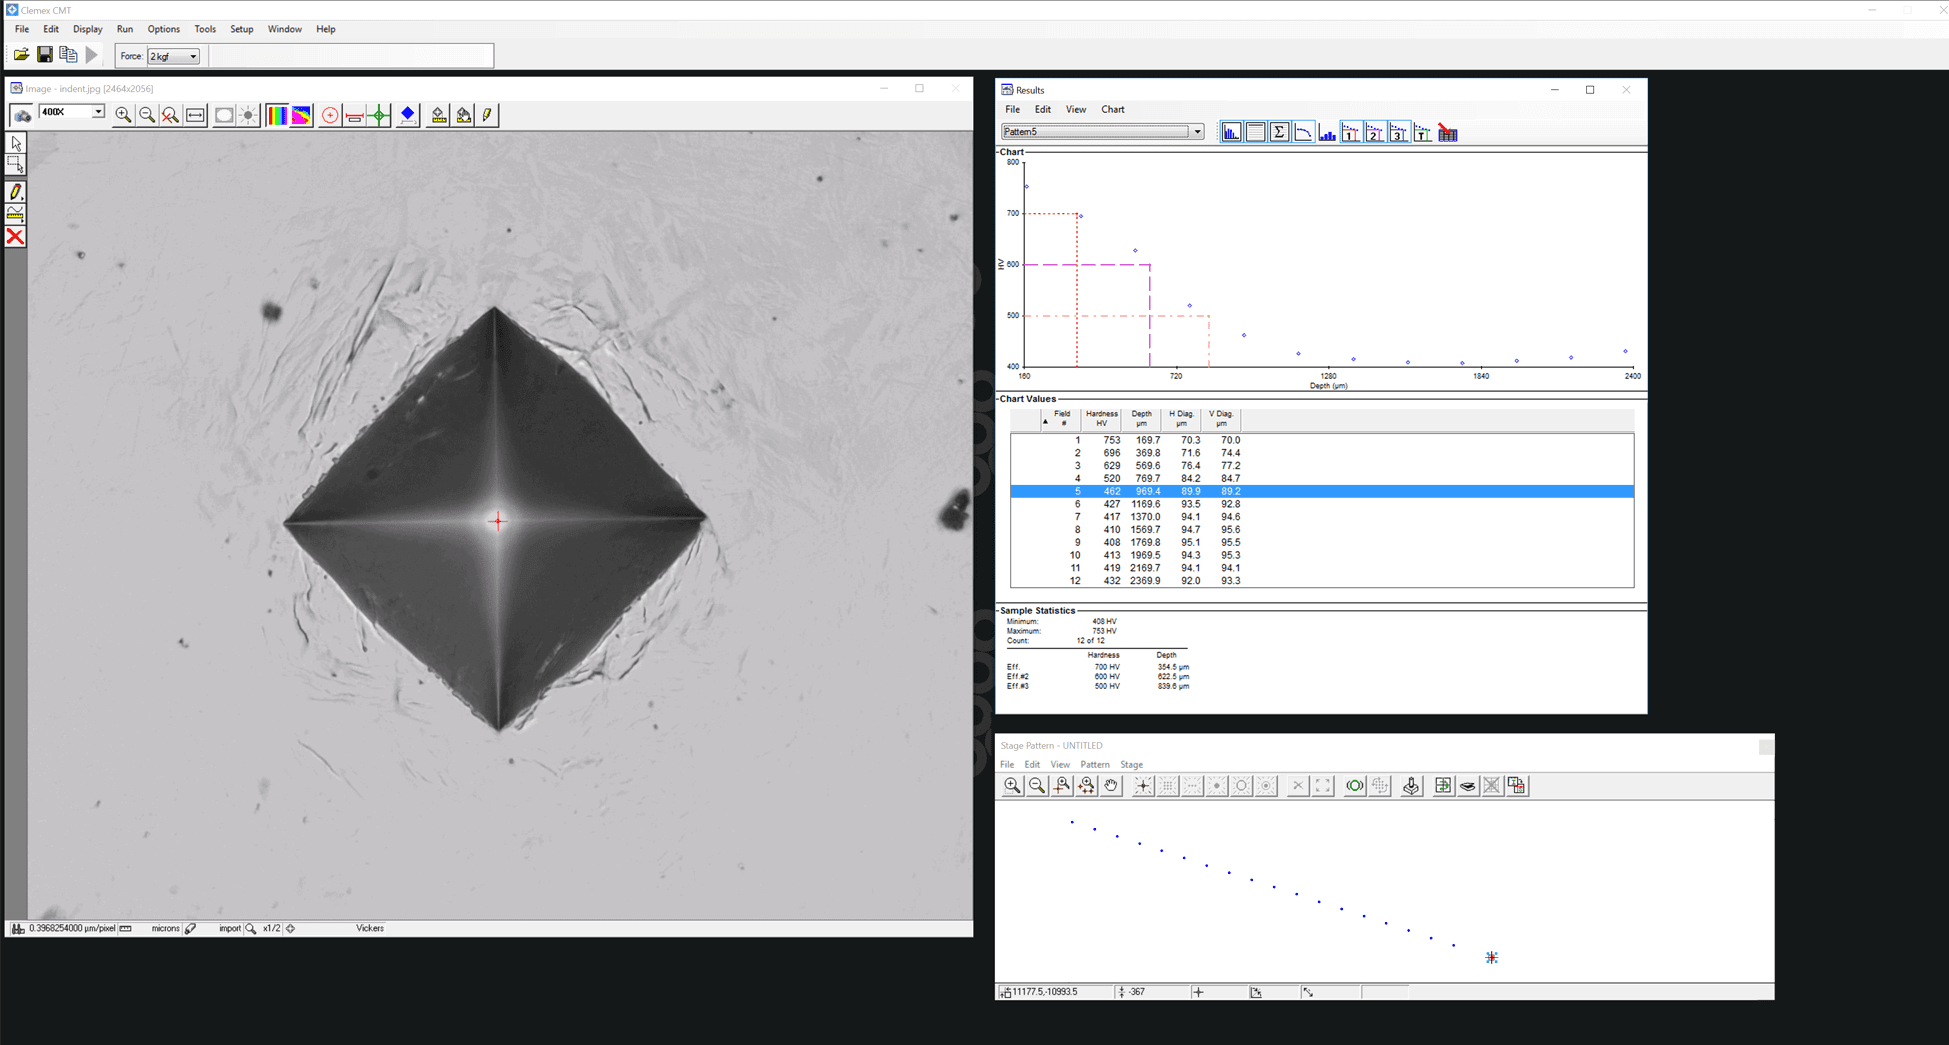Select the hand pan tool in Stage Pattern
Viewport: 1949px width, 1045px height.
pos(1111,786)
